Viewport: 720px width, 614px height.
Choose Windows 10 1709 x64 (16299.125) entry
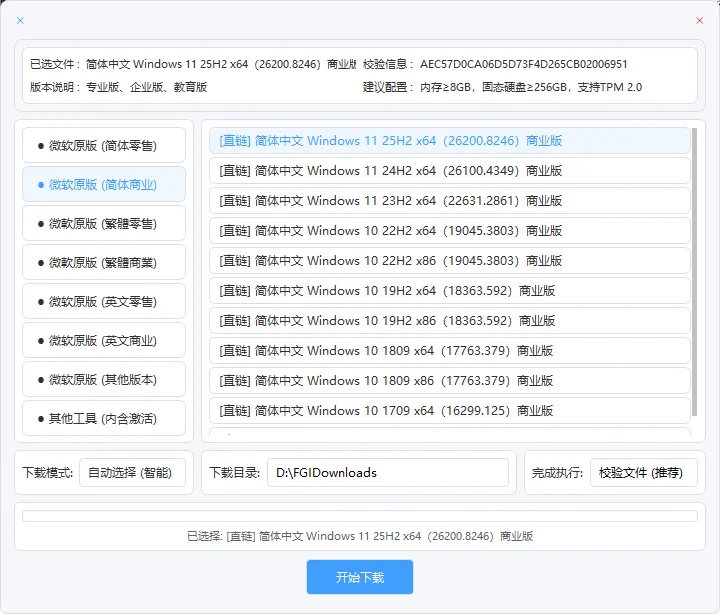pyautogui.click(x=450, y=411)
